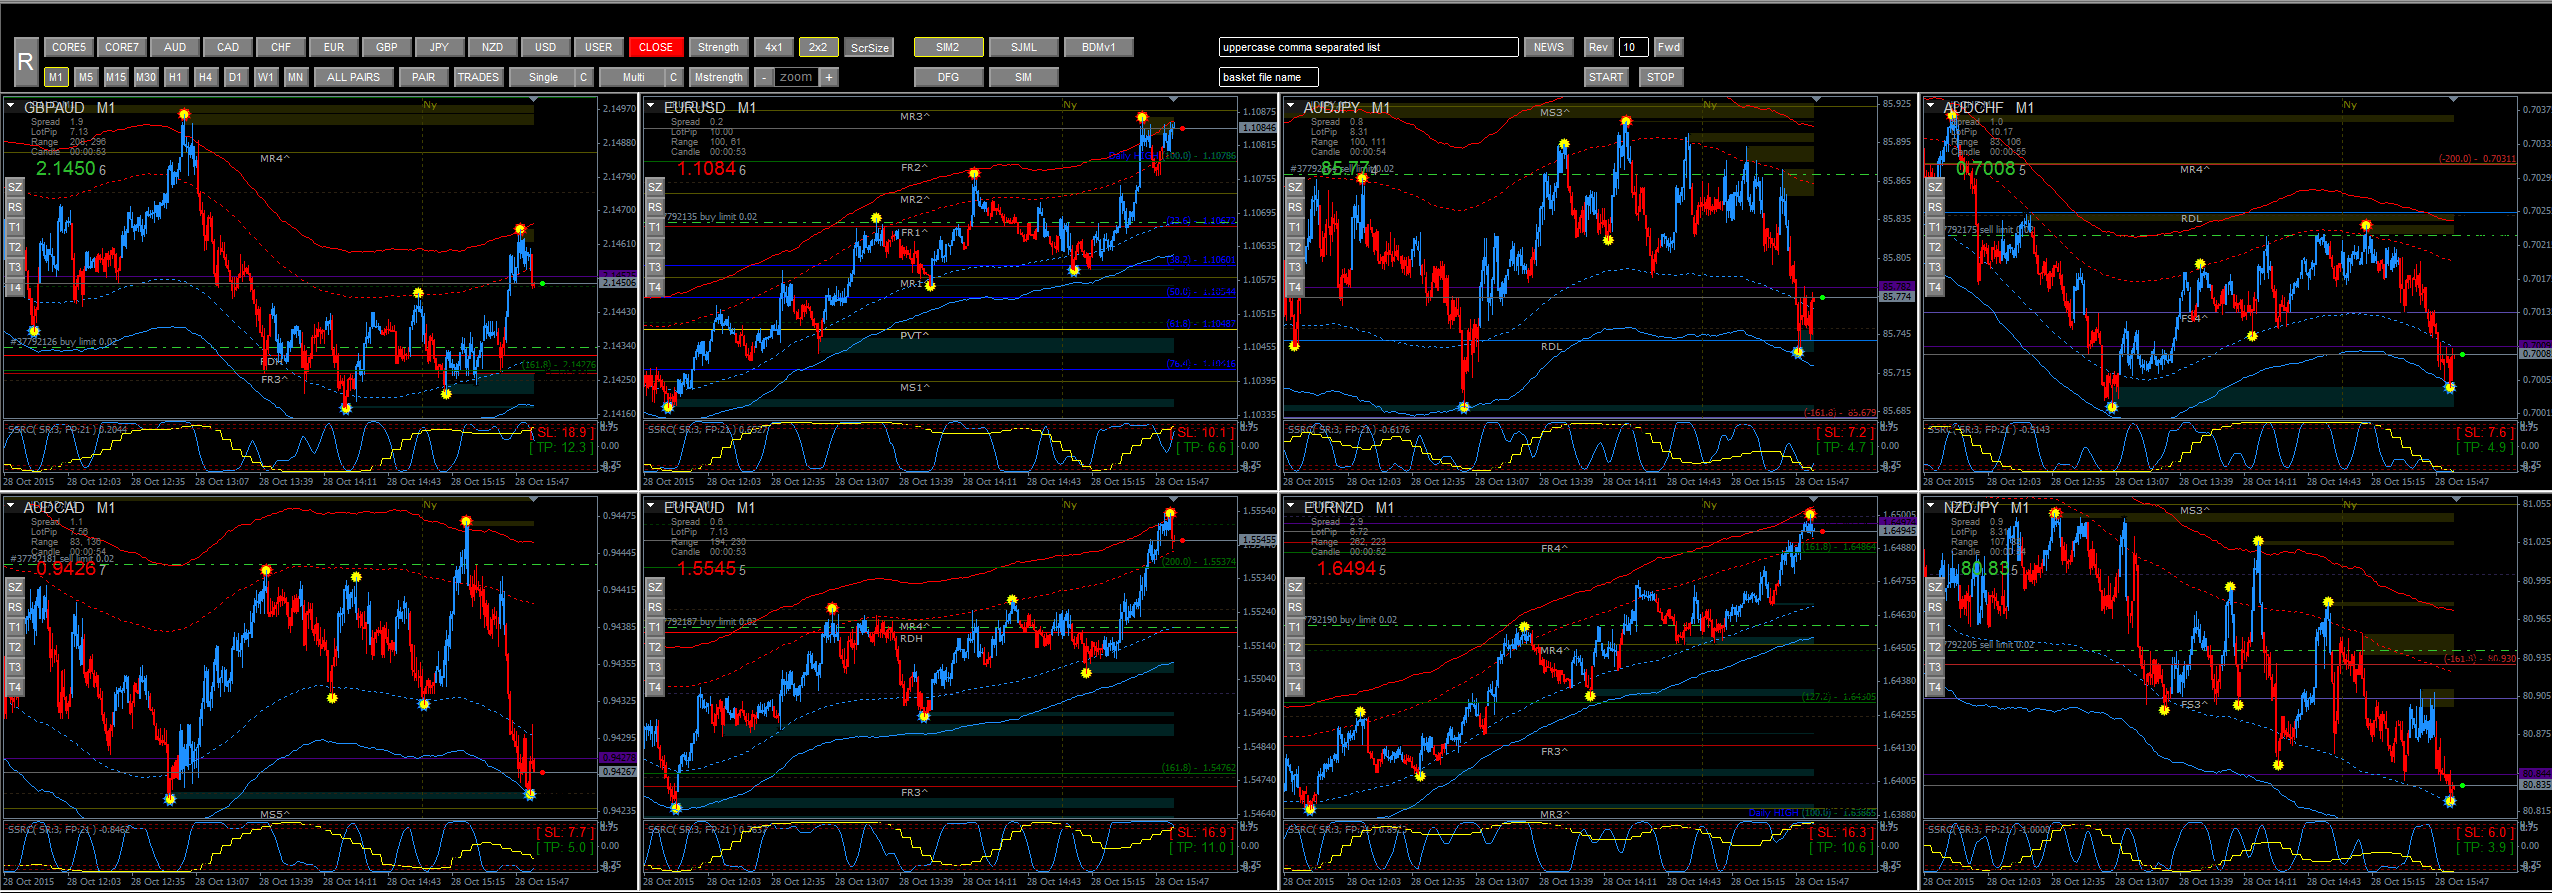Filter charts by EUR currency
This screenshot has width=2552, height=893.
(x=334, y=47)
